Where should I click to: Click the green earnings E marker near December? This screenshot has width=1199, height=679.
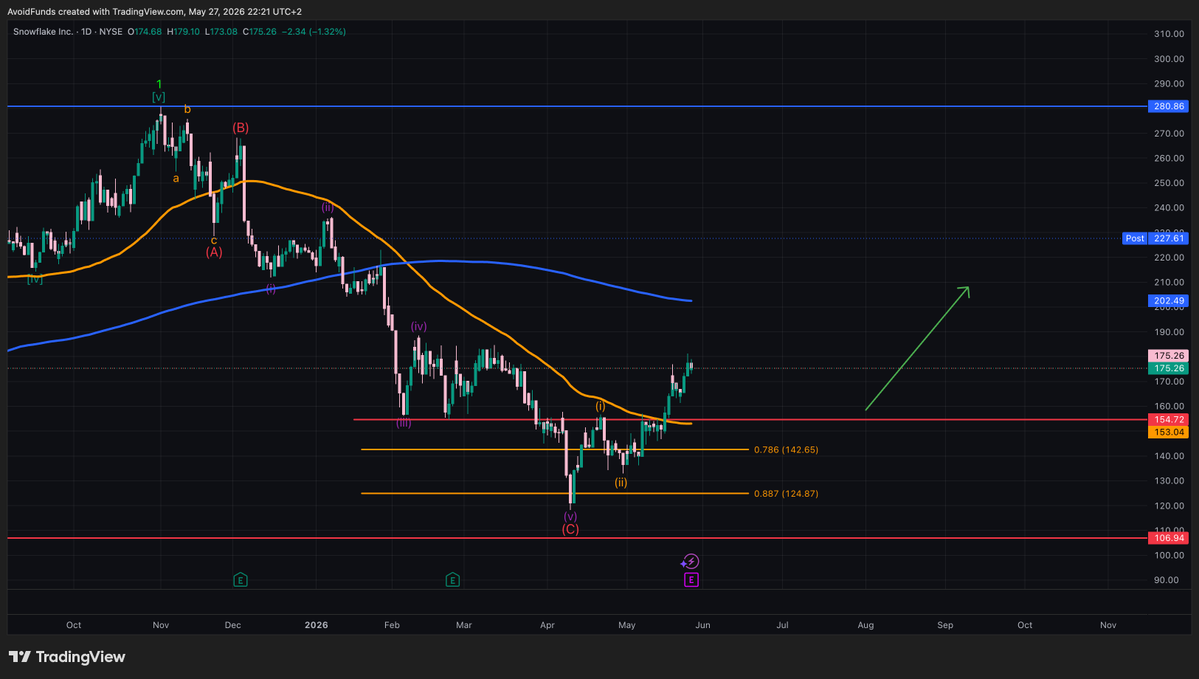click(x=240, y=580)
